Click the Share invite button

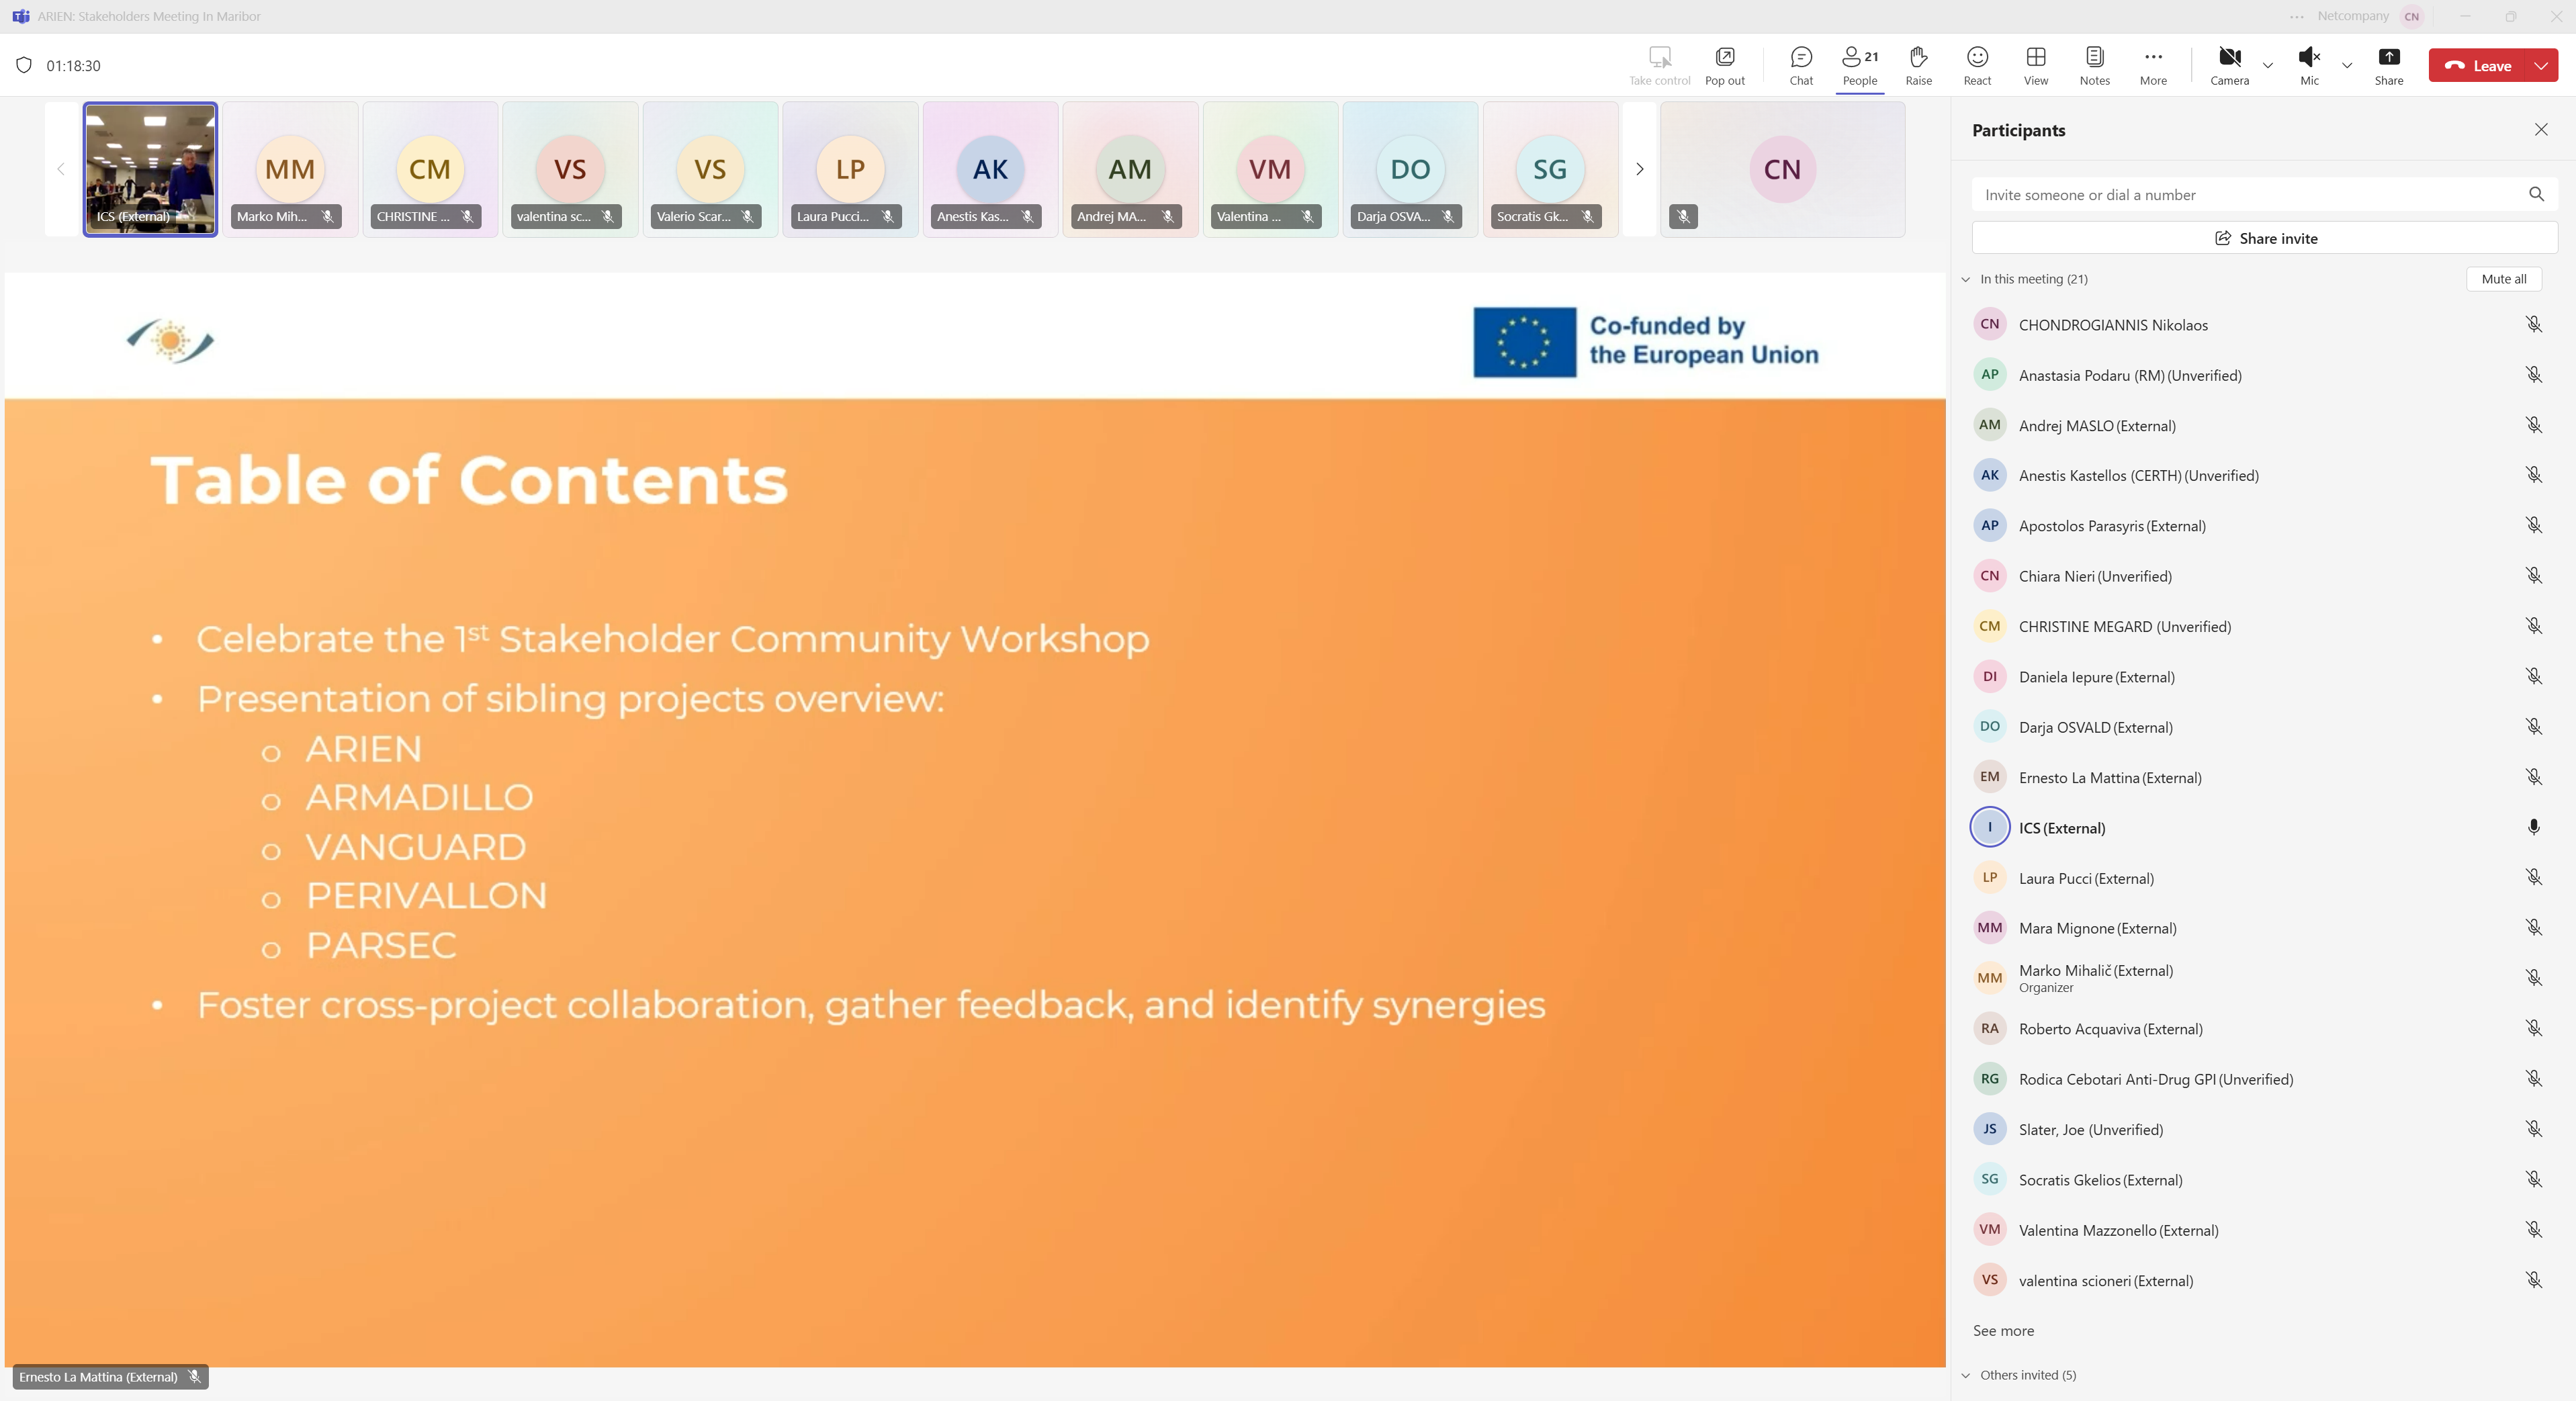pos(2264,238)
